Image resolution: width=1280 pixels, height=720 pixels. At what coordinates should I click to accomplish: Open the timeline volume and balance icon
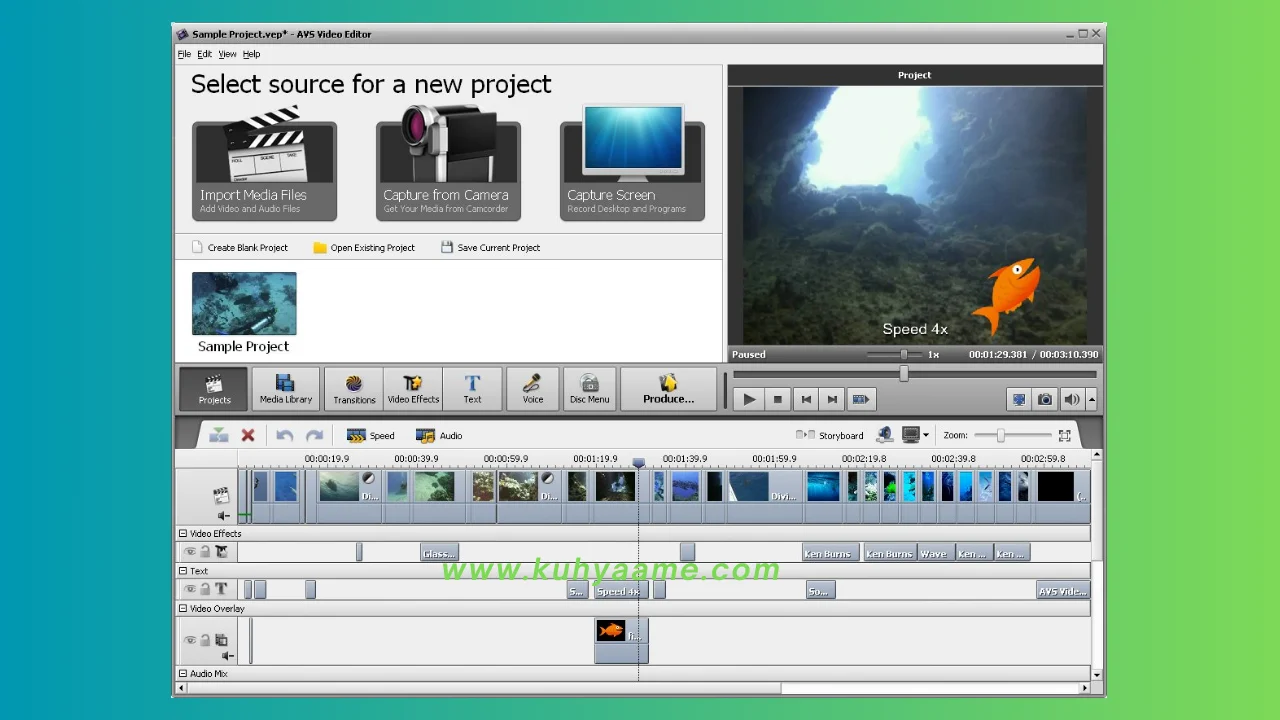pyautogui.click(x=884, y=435)
